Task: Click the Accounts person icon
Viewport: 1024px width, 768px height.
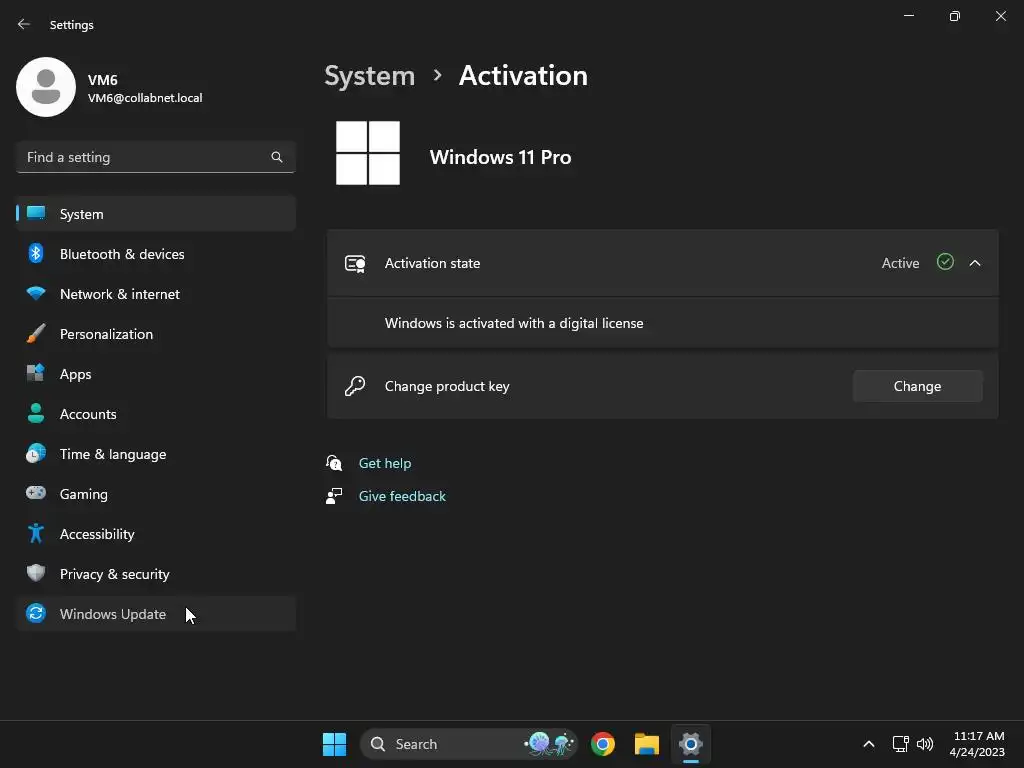Action: 36,413
